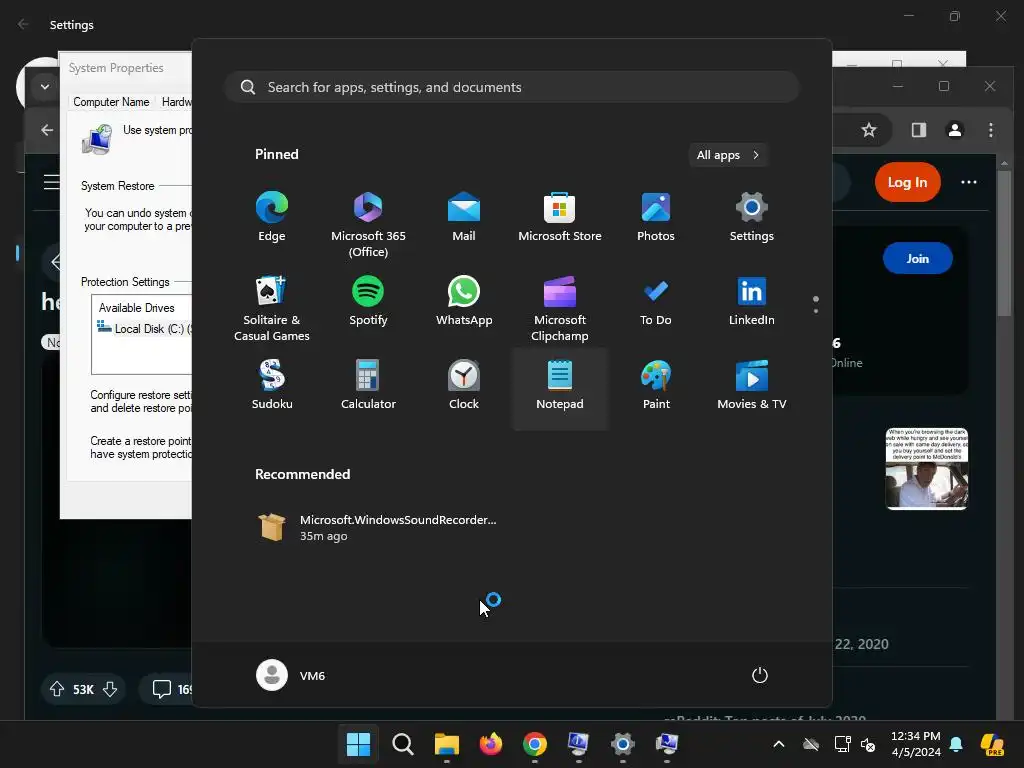Select the Hardware tab in System Properties
The width and height of the screenshot is (1024, 768).
[x=175, y=102]
